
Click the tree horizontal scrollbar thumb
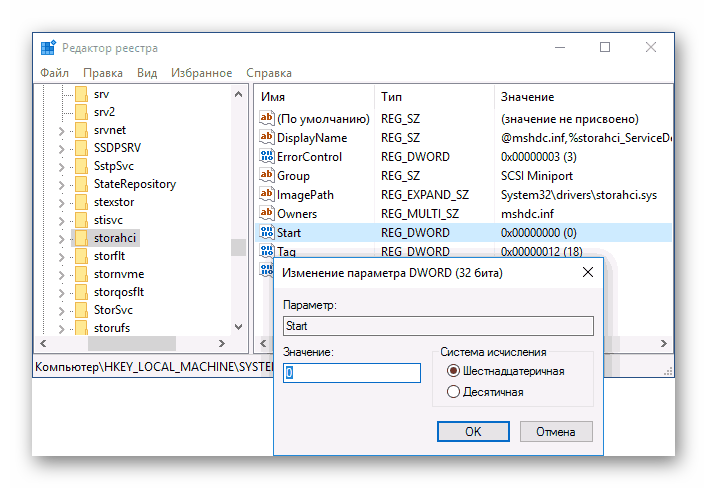(132, 343)
